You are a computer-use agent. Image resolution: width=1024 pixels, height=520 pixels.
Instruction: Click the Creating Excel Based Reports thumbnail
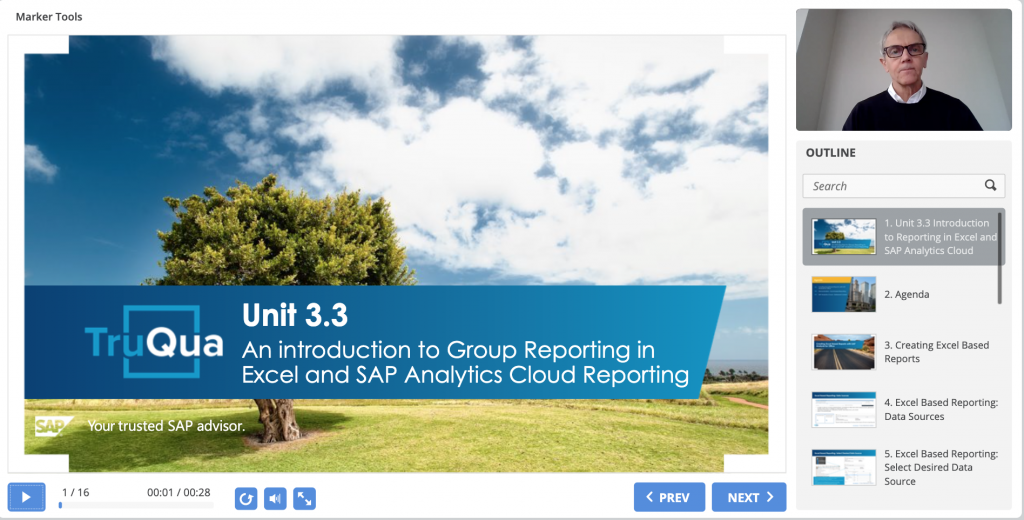(x=843, y=351)
